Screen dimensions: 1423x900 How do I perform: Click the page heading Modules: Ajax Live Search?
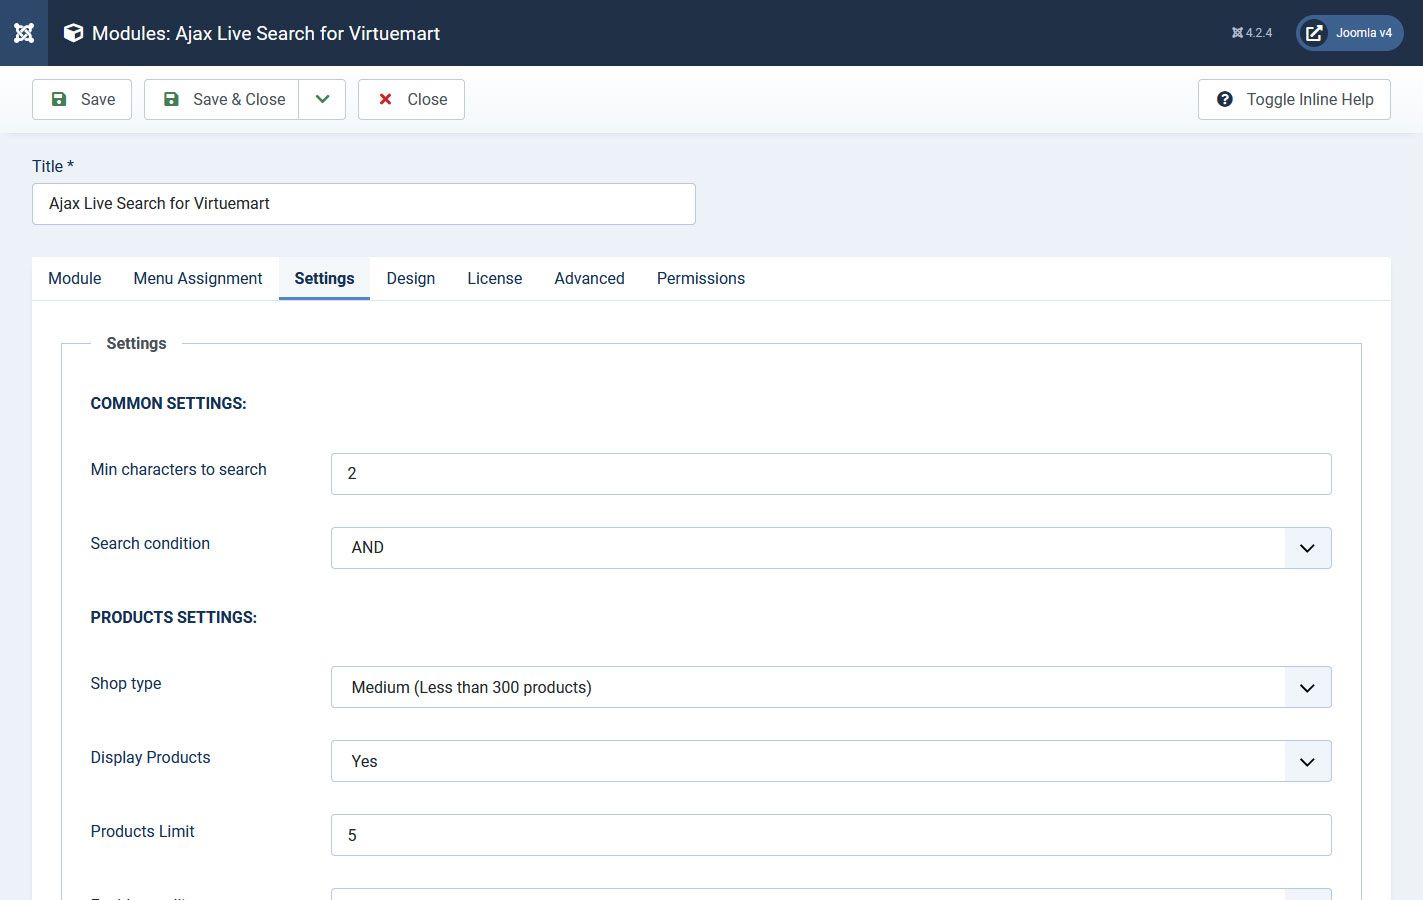click(266, 33)
